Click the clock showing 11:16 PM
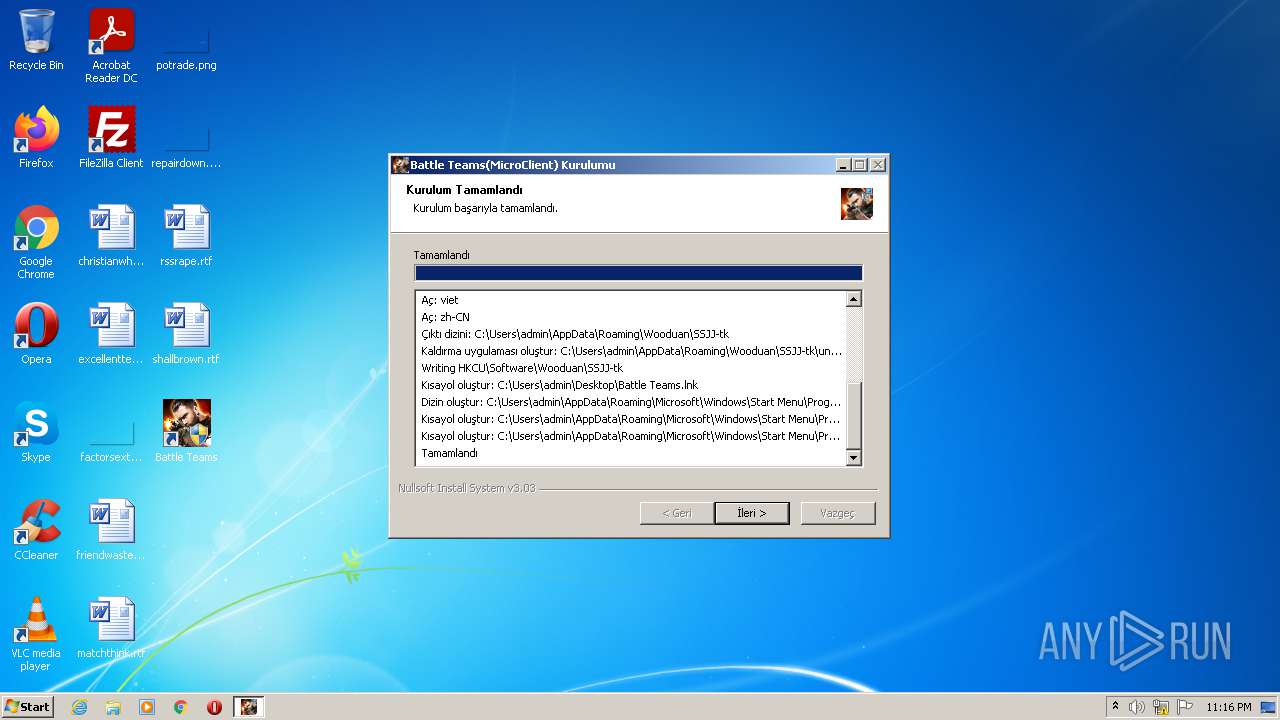This screenshot has width=1280, height=720. (x=1229, y=707)
